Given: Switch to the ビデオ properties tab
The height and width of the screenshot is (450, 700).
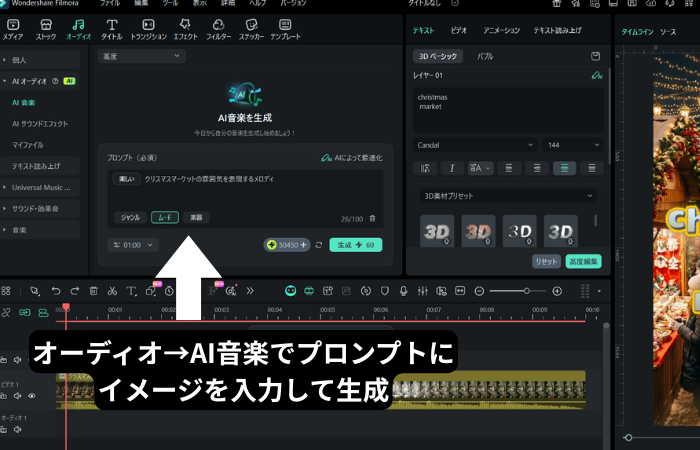Looking at the screenshot, I should click(458, 30).
